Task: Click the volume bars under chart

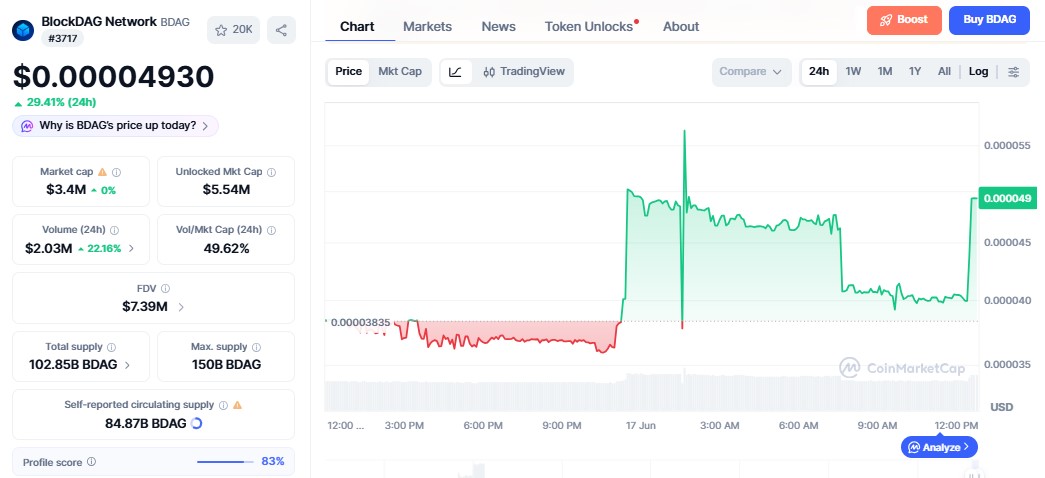Action: click(651, 394)
